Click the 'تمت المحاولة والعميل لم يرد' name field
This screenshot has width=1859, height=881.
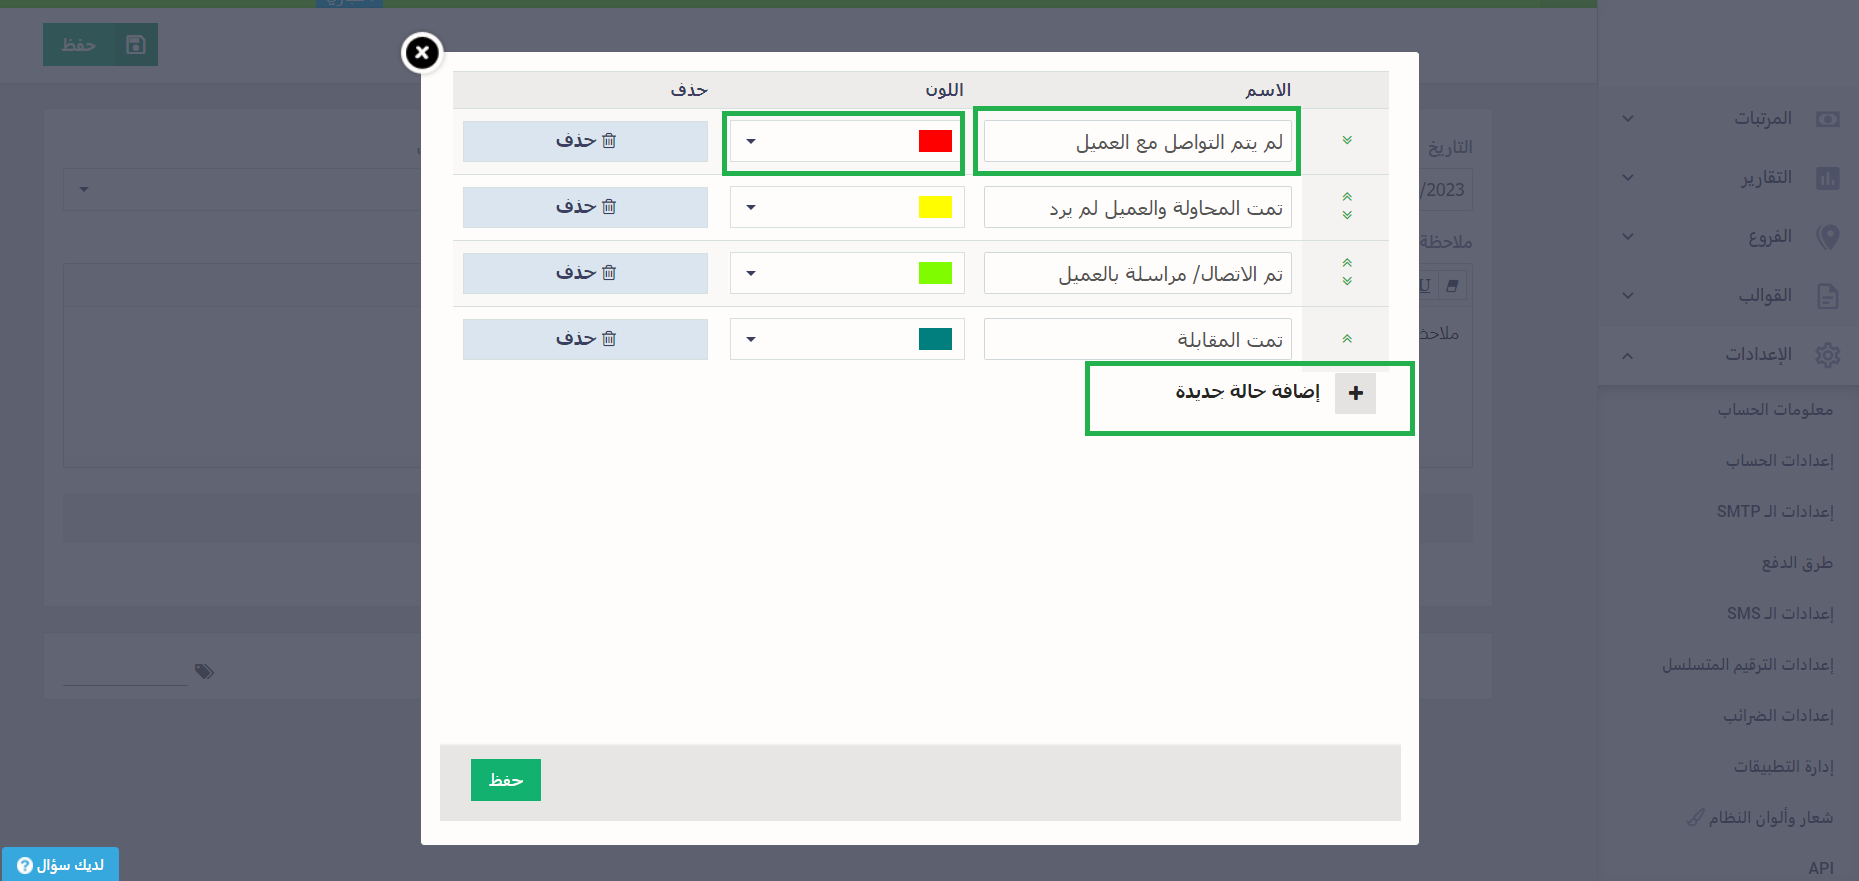1137,207
